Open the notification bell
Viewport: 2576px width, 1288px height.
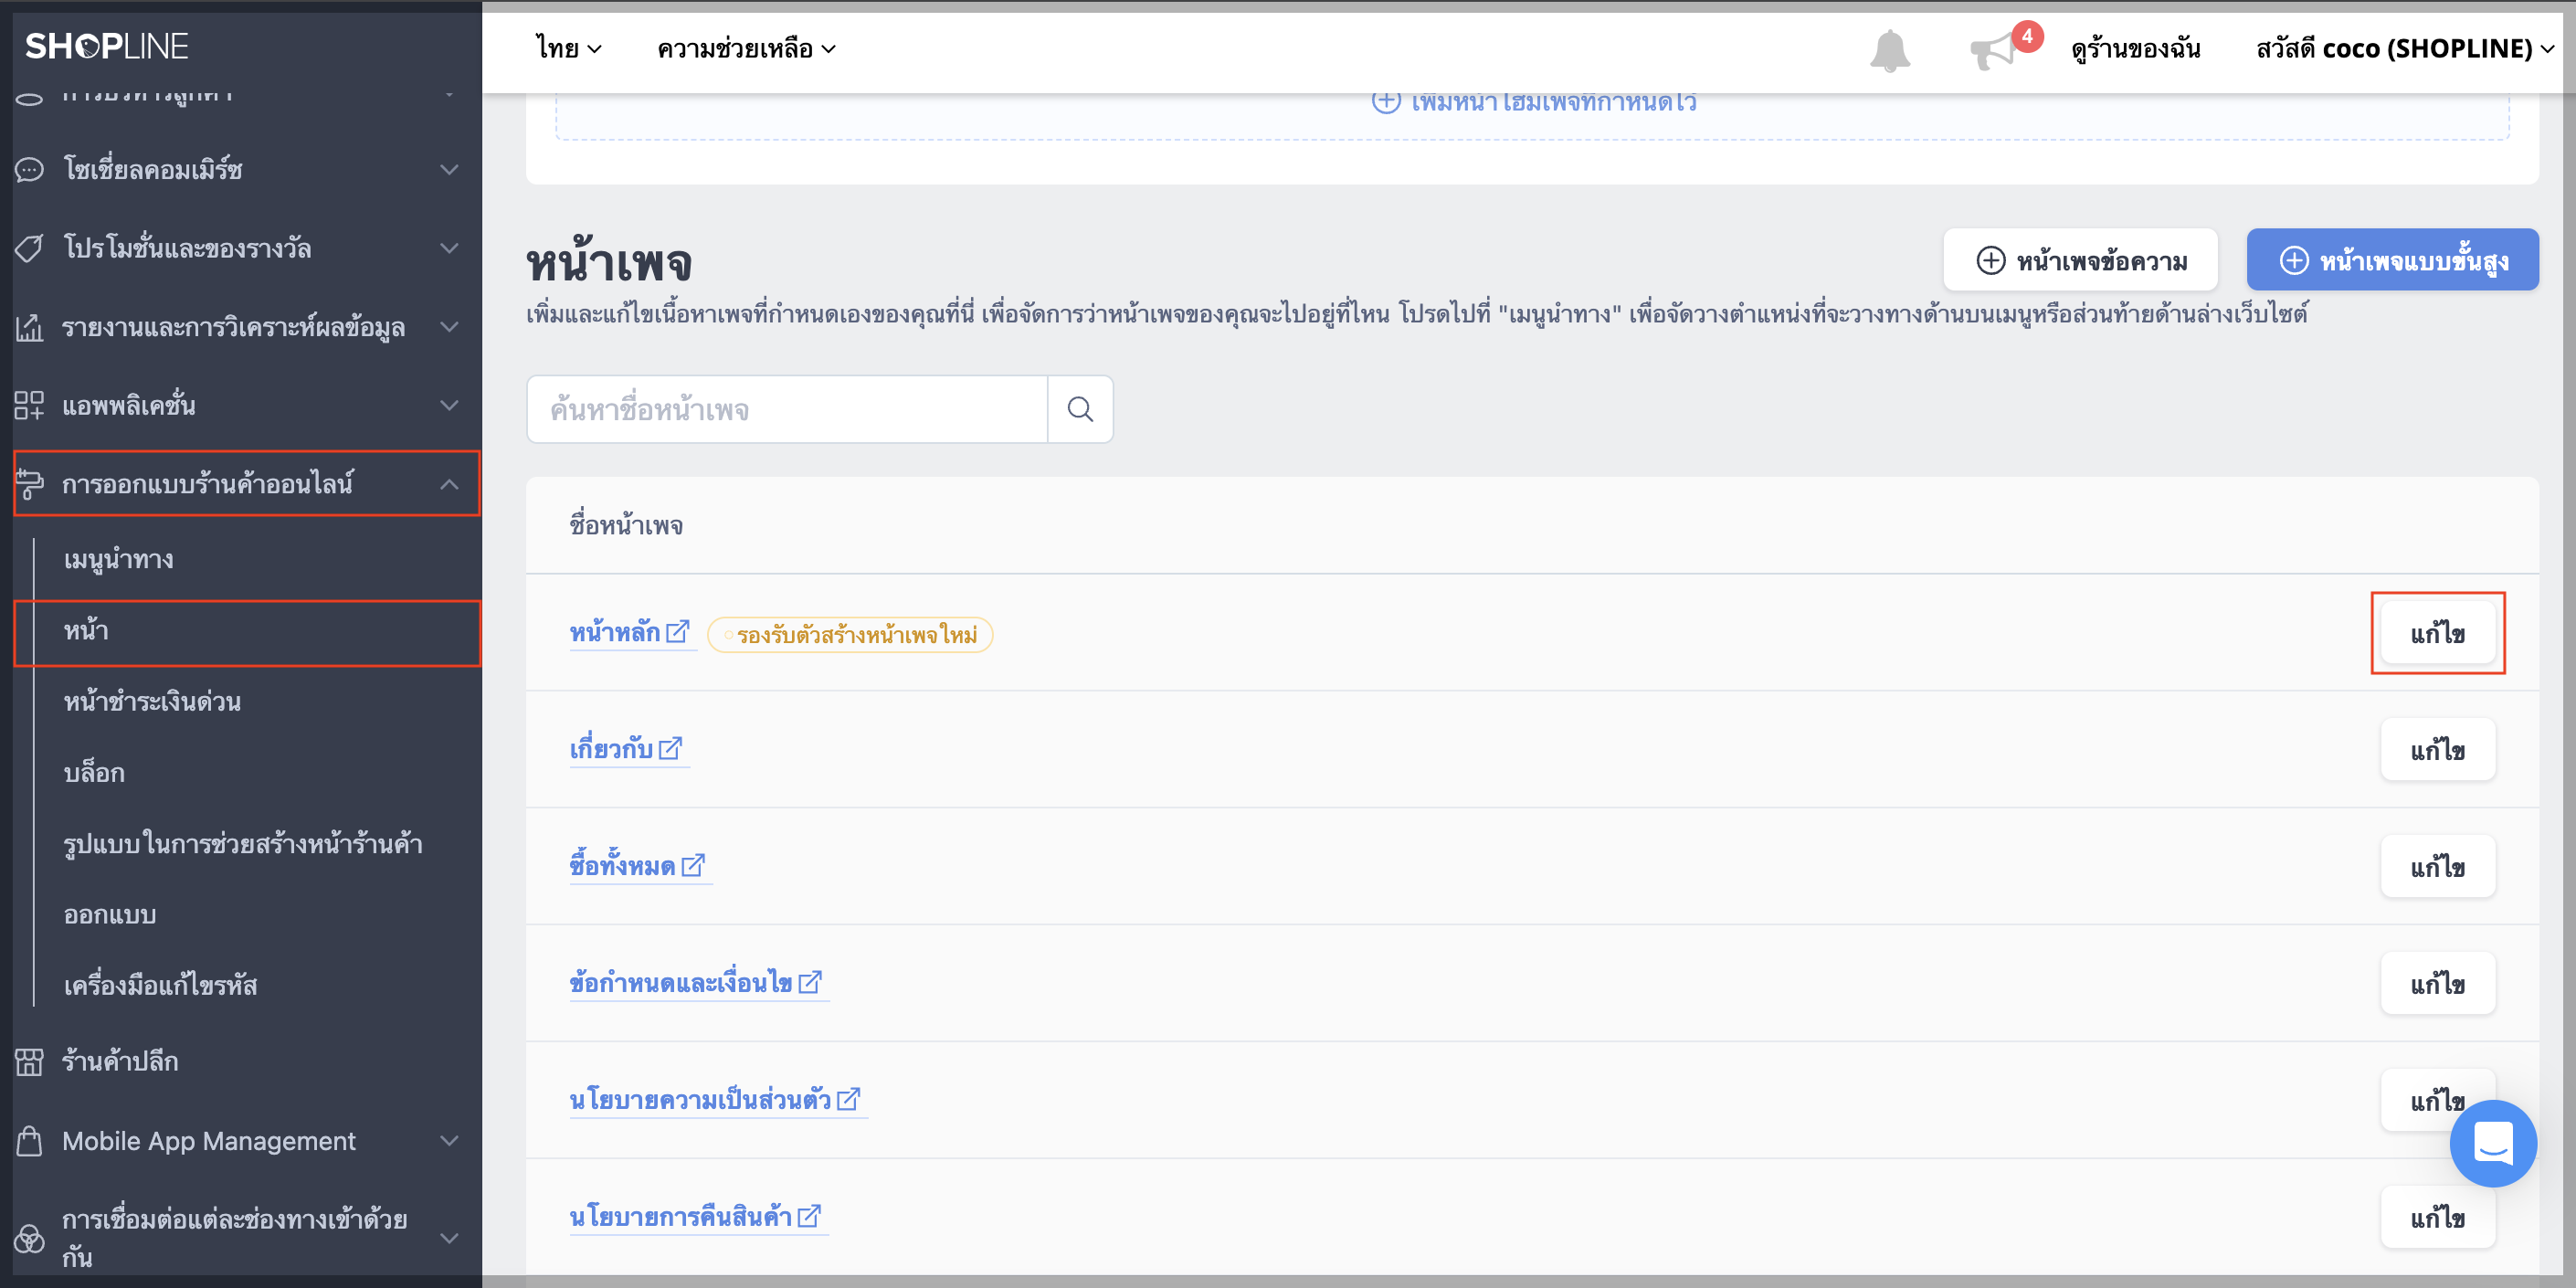[x=1889, y=50]
